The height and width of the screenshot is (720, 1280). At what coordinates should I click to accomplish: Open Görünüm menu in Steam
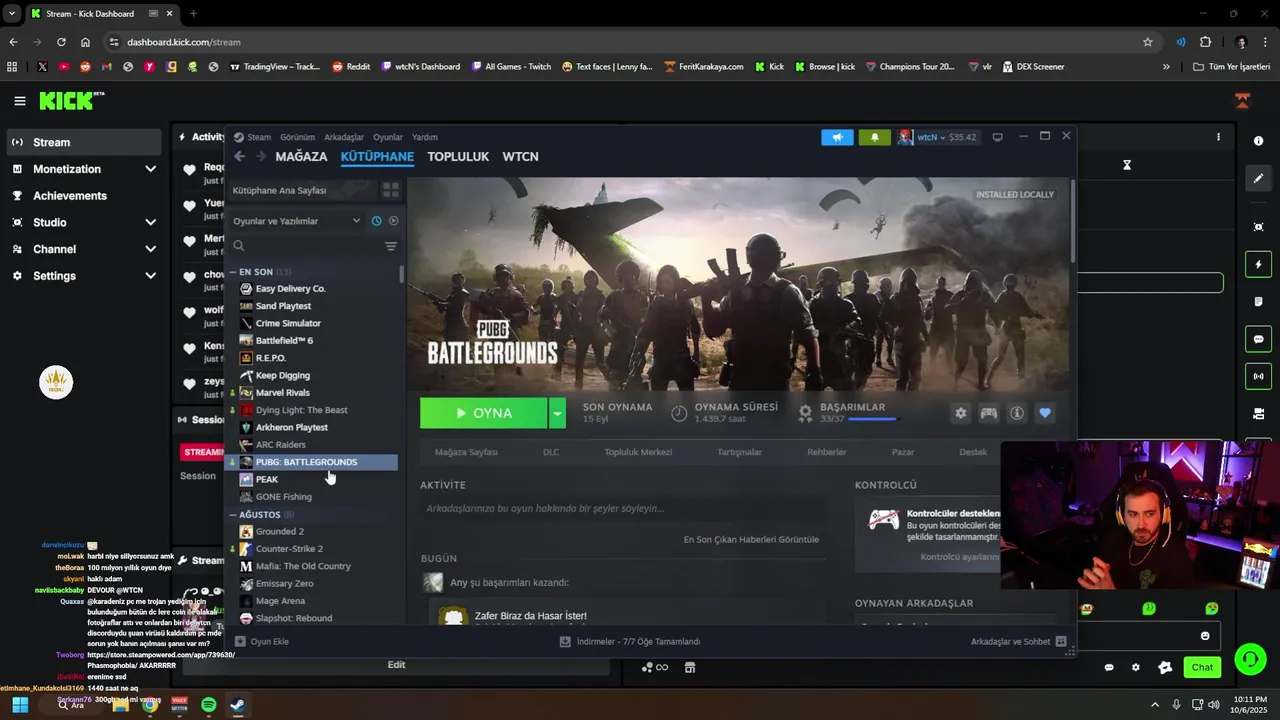click(297, 137)
